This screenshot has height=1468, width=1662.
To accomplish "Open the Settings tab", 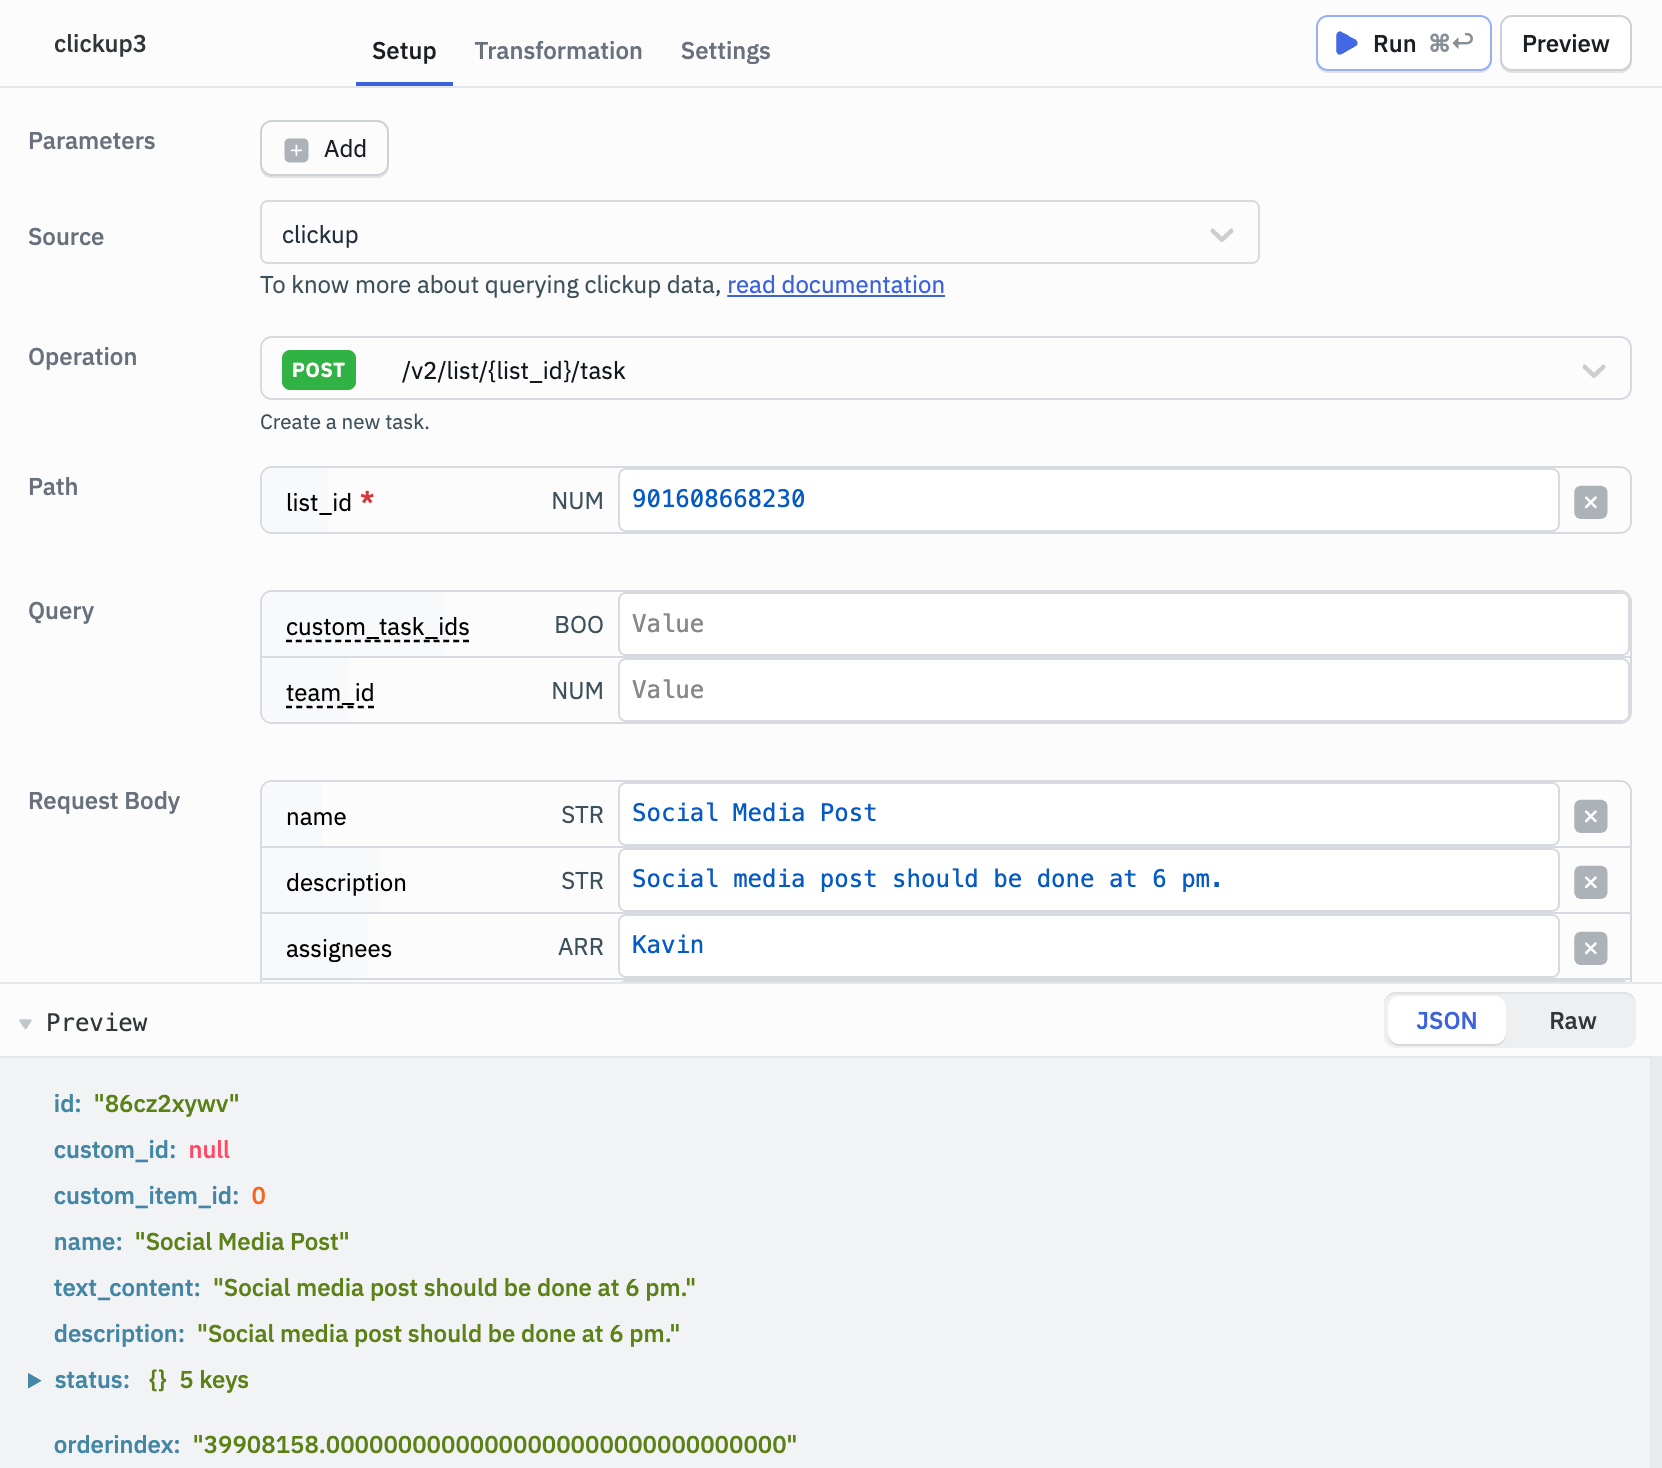I will click(725, 50).
